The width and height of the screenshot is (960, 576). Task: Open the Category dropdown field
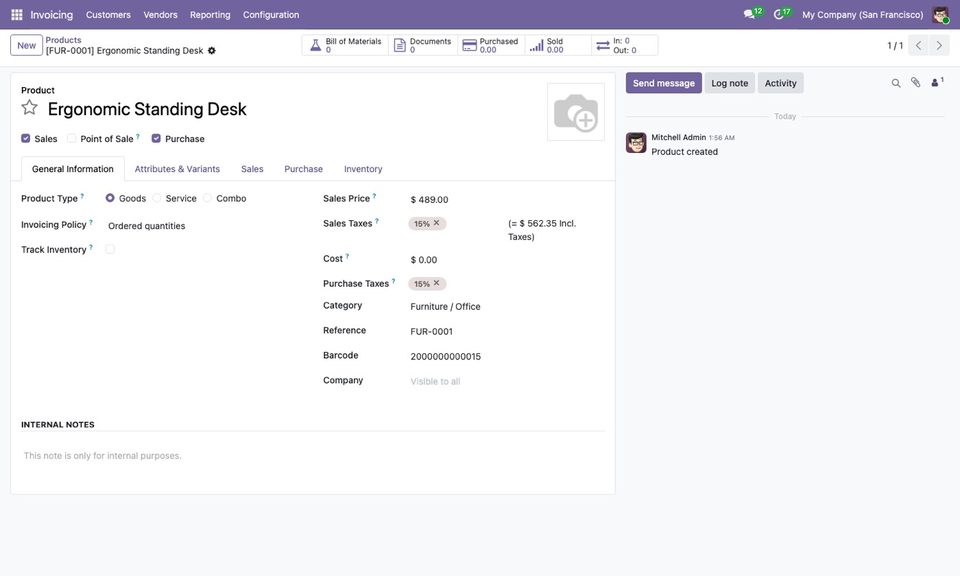click(x=506, y=307)
